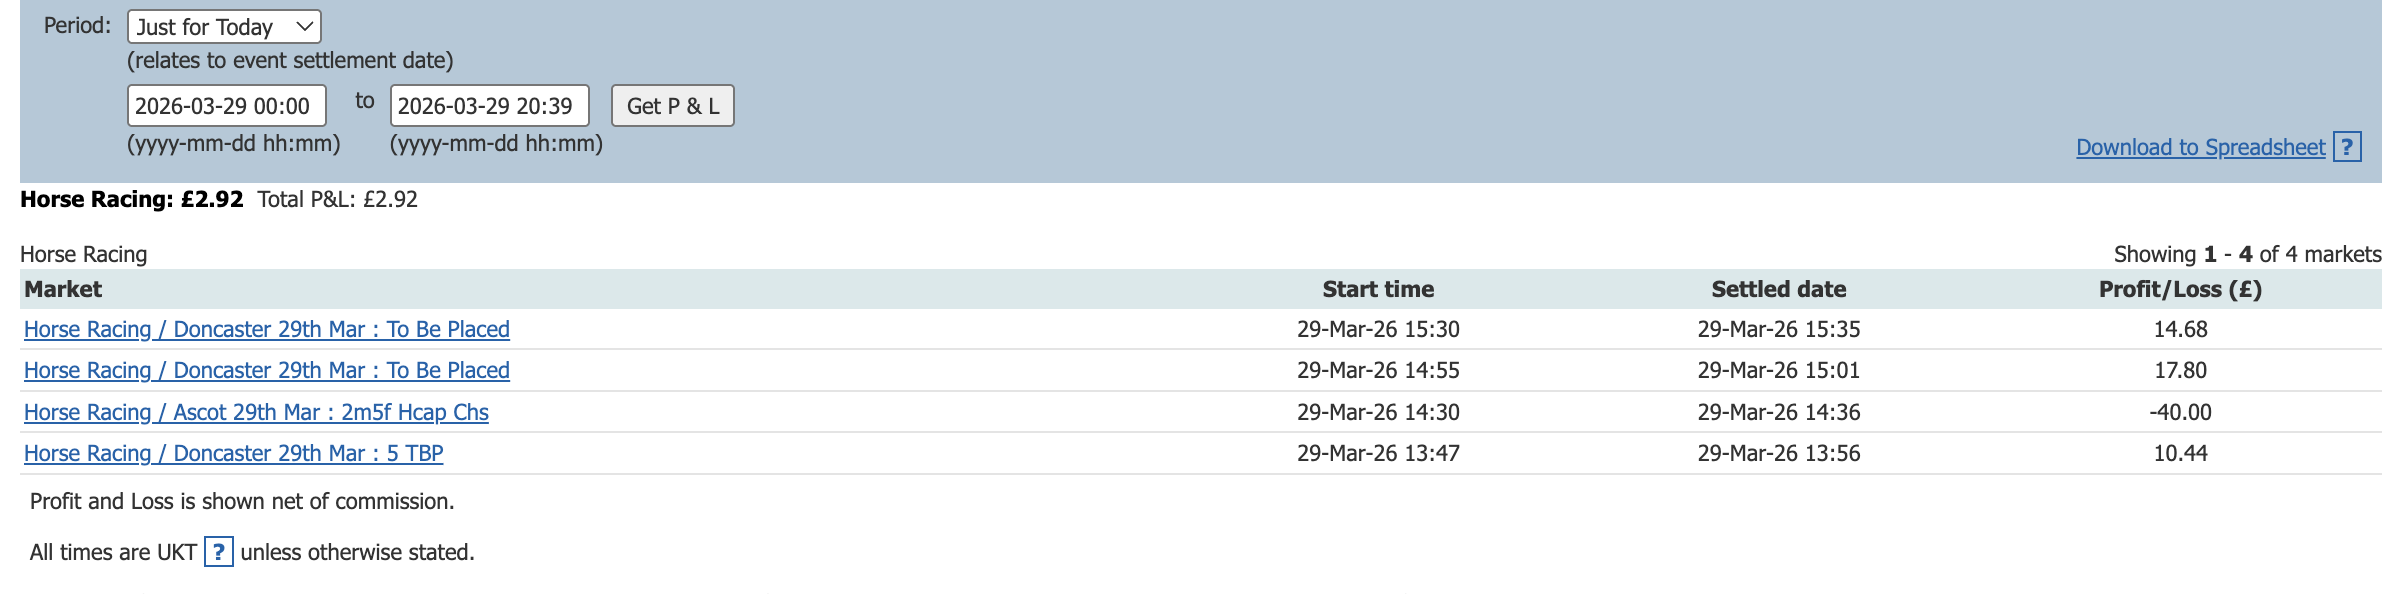2398x594 pixels.
Task: Open Doncaster To Be Placed market starting 14:55
Action: (266, 370)
